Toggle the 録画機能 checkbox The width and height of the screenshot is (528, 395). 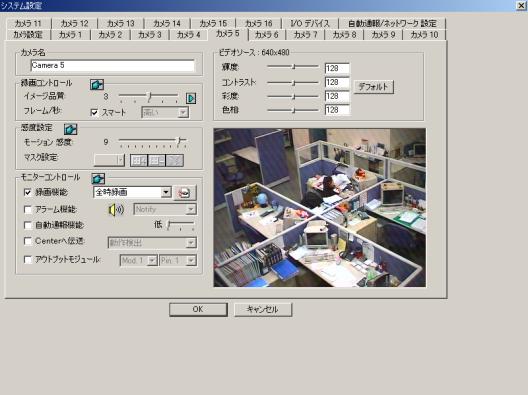28,193
